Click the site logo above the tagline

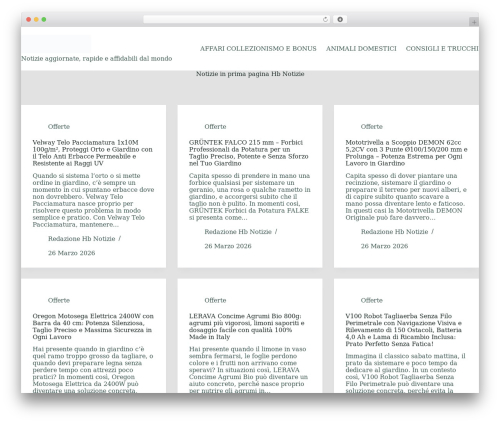tap(57, 44)
